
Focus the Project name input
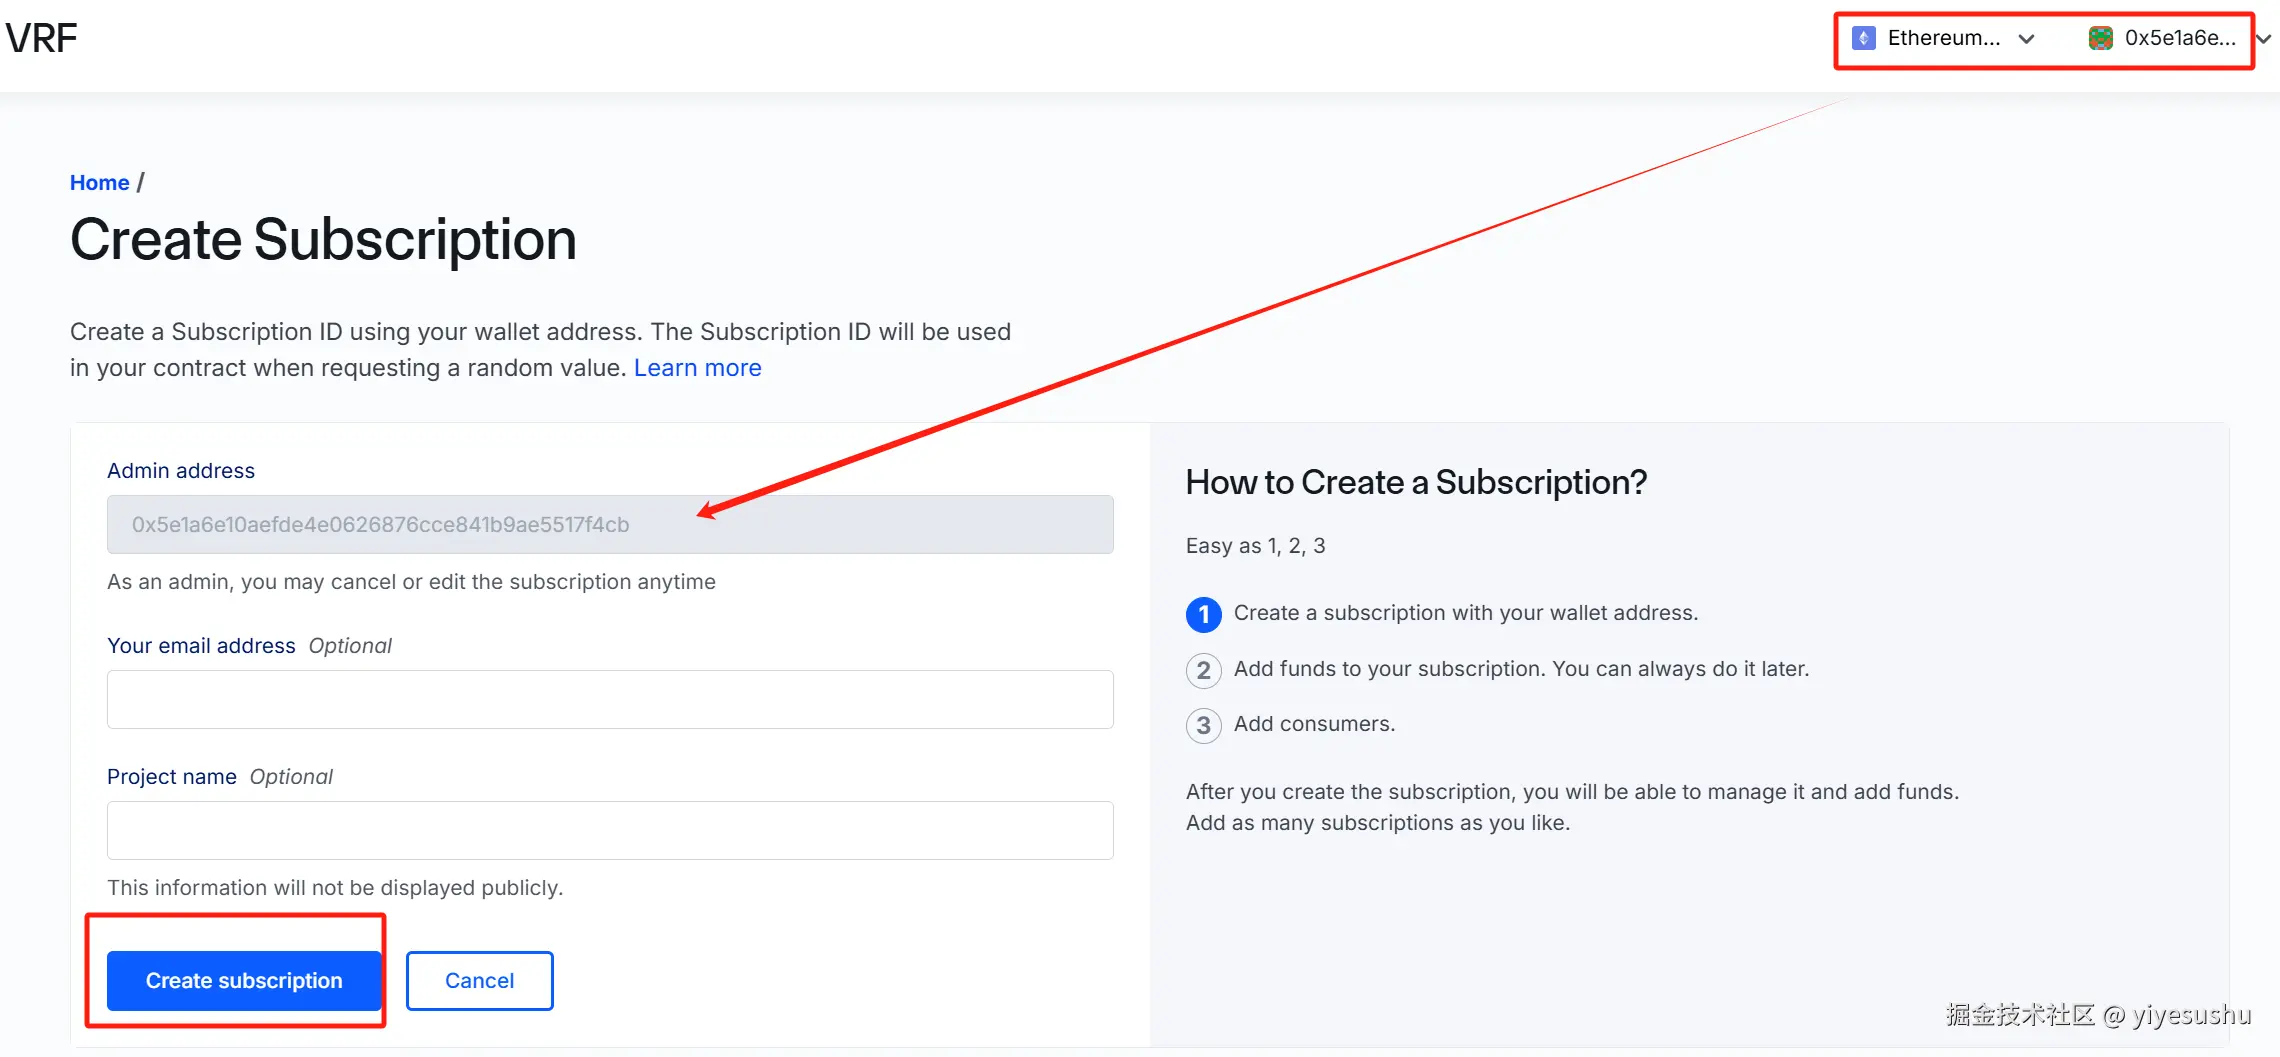[609, 831]
